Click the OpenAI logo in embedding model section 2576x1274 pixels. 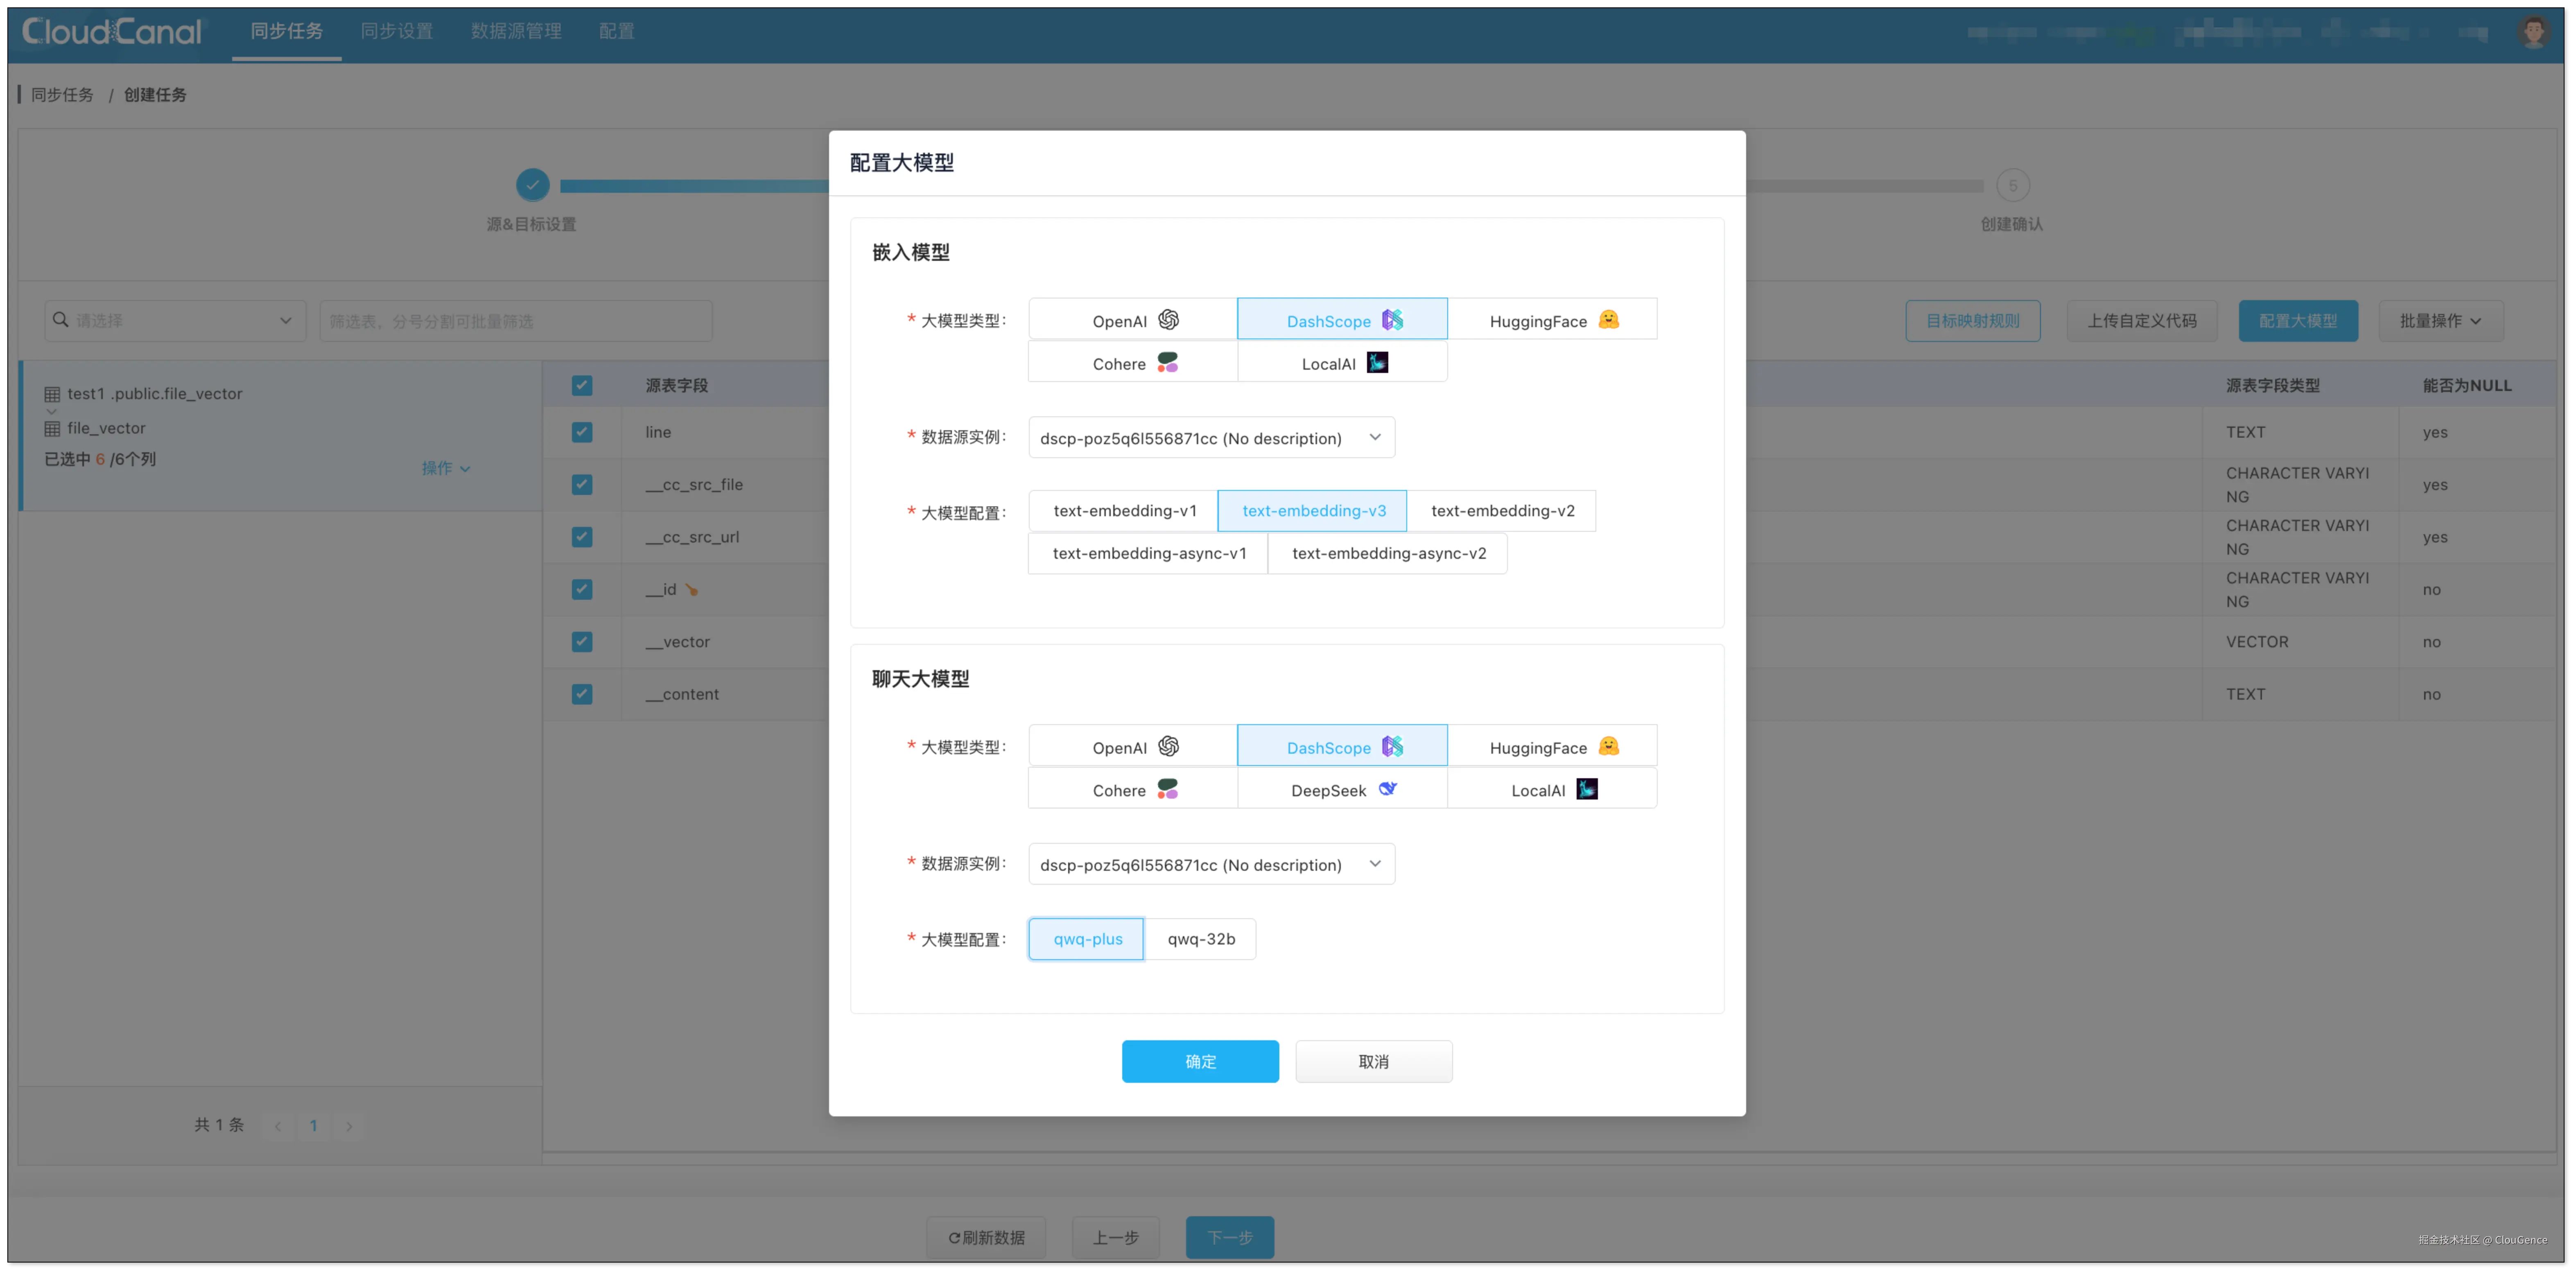click(1168, 320)
